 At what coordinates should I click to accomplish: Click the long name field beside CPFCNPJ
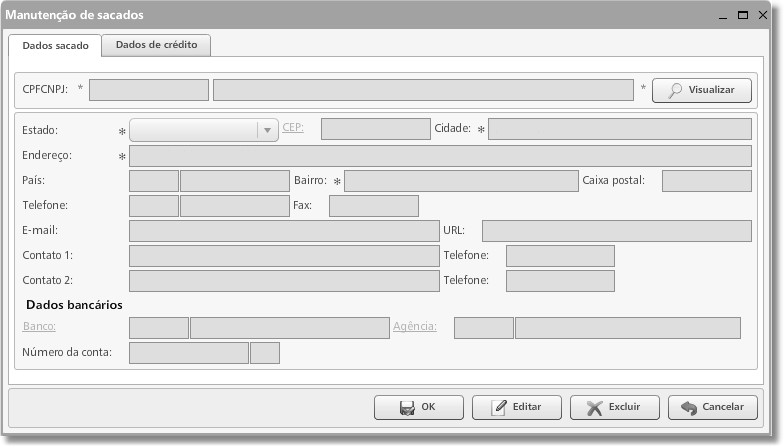(x=423, y=90)
